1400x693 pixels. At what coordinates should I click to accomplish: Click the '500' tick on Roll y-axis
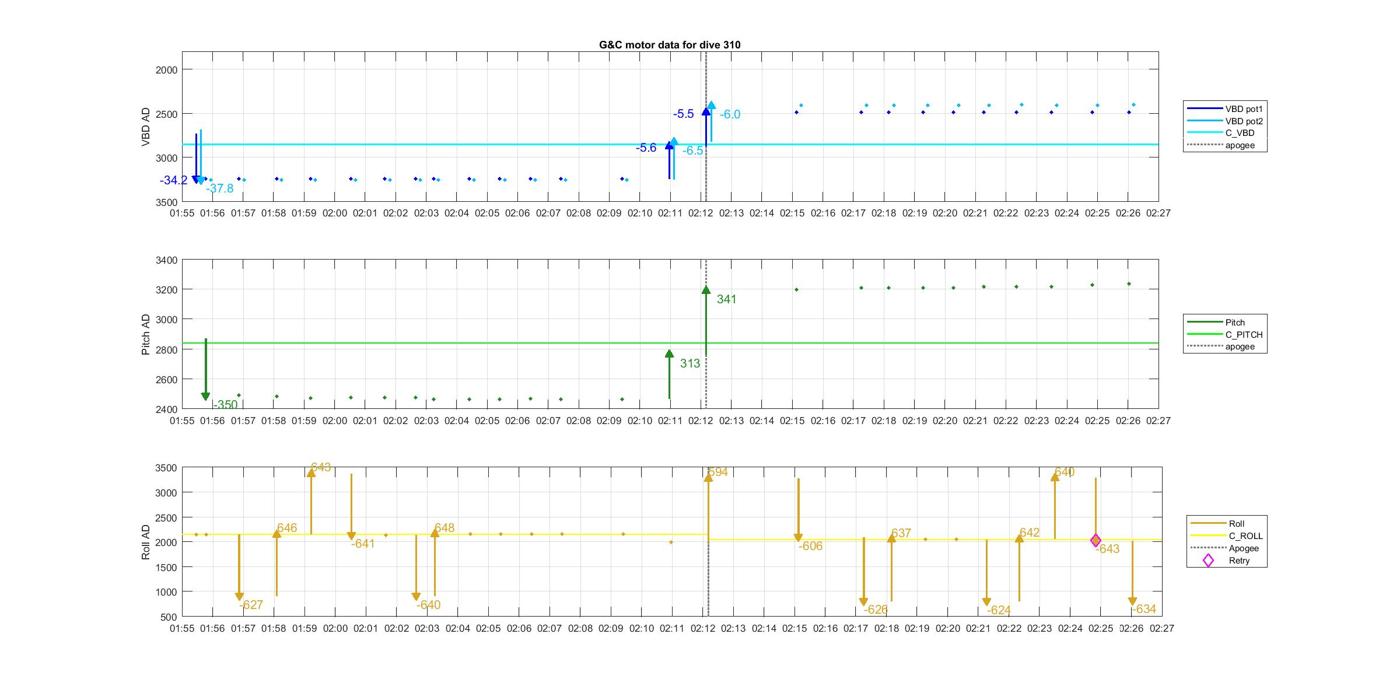tap(169, 617)
